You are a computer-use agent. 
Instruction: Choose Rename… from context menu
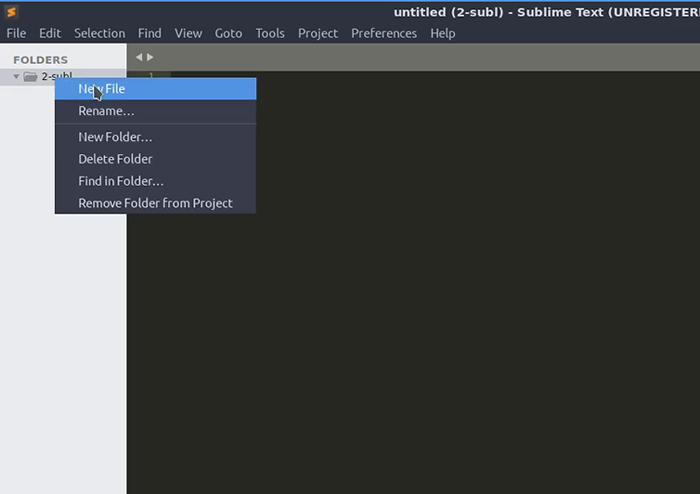coord(155,111)
